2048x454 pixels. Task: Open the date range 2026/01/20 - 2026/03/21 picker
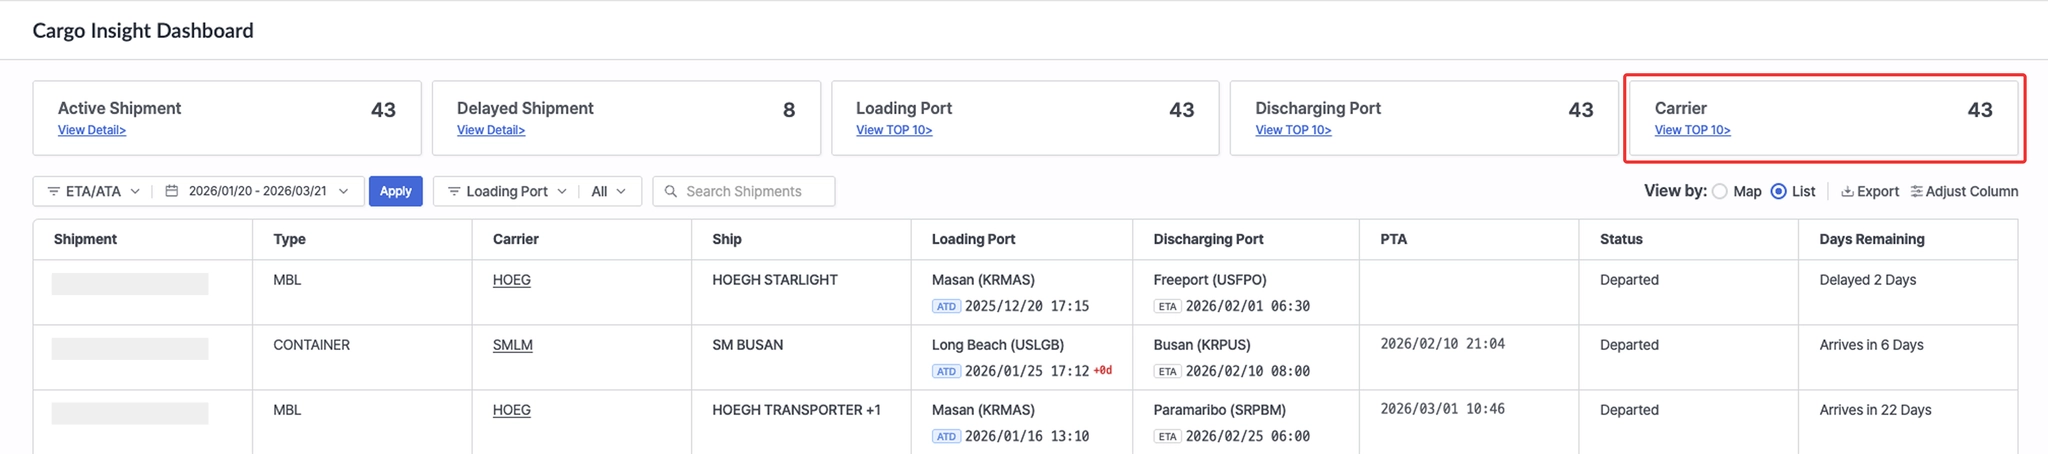click(x=258, y=191)
